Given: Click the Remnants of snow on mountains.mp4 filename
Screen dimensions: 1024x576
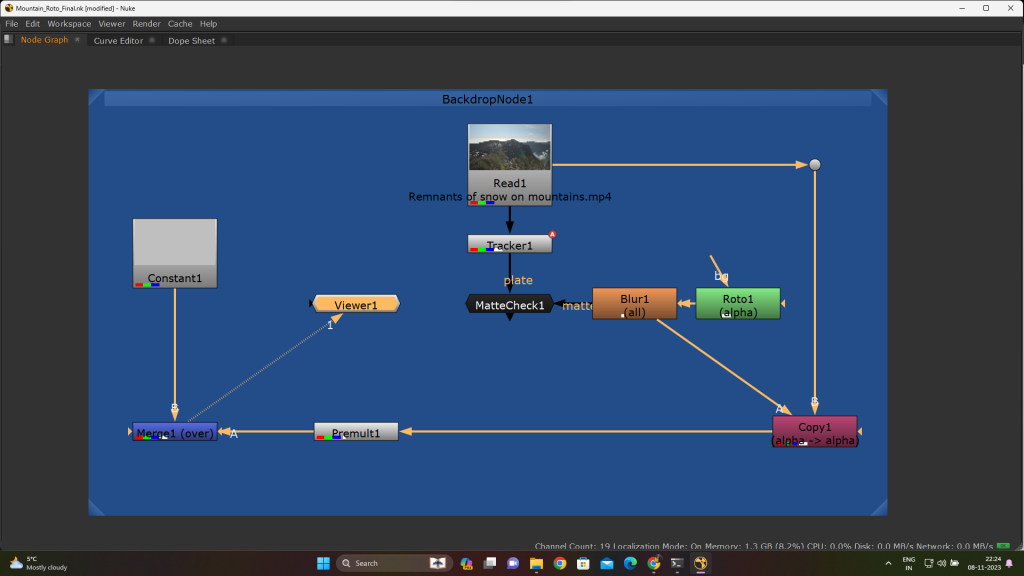Looking at the screenshot, I should (x=509, y=197).
